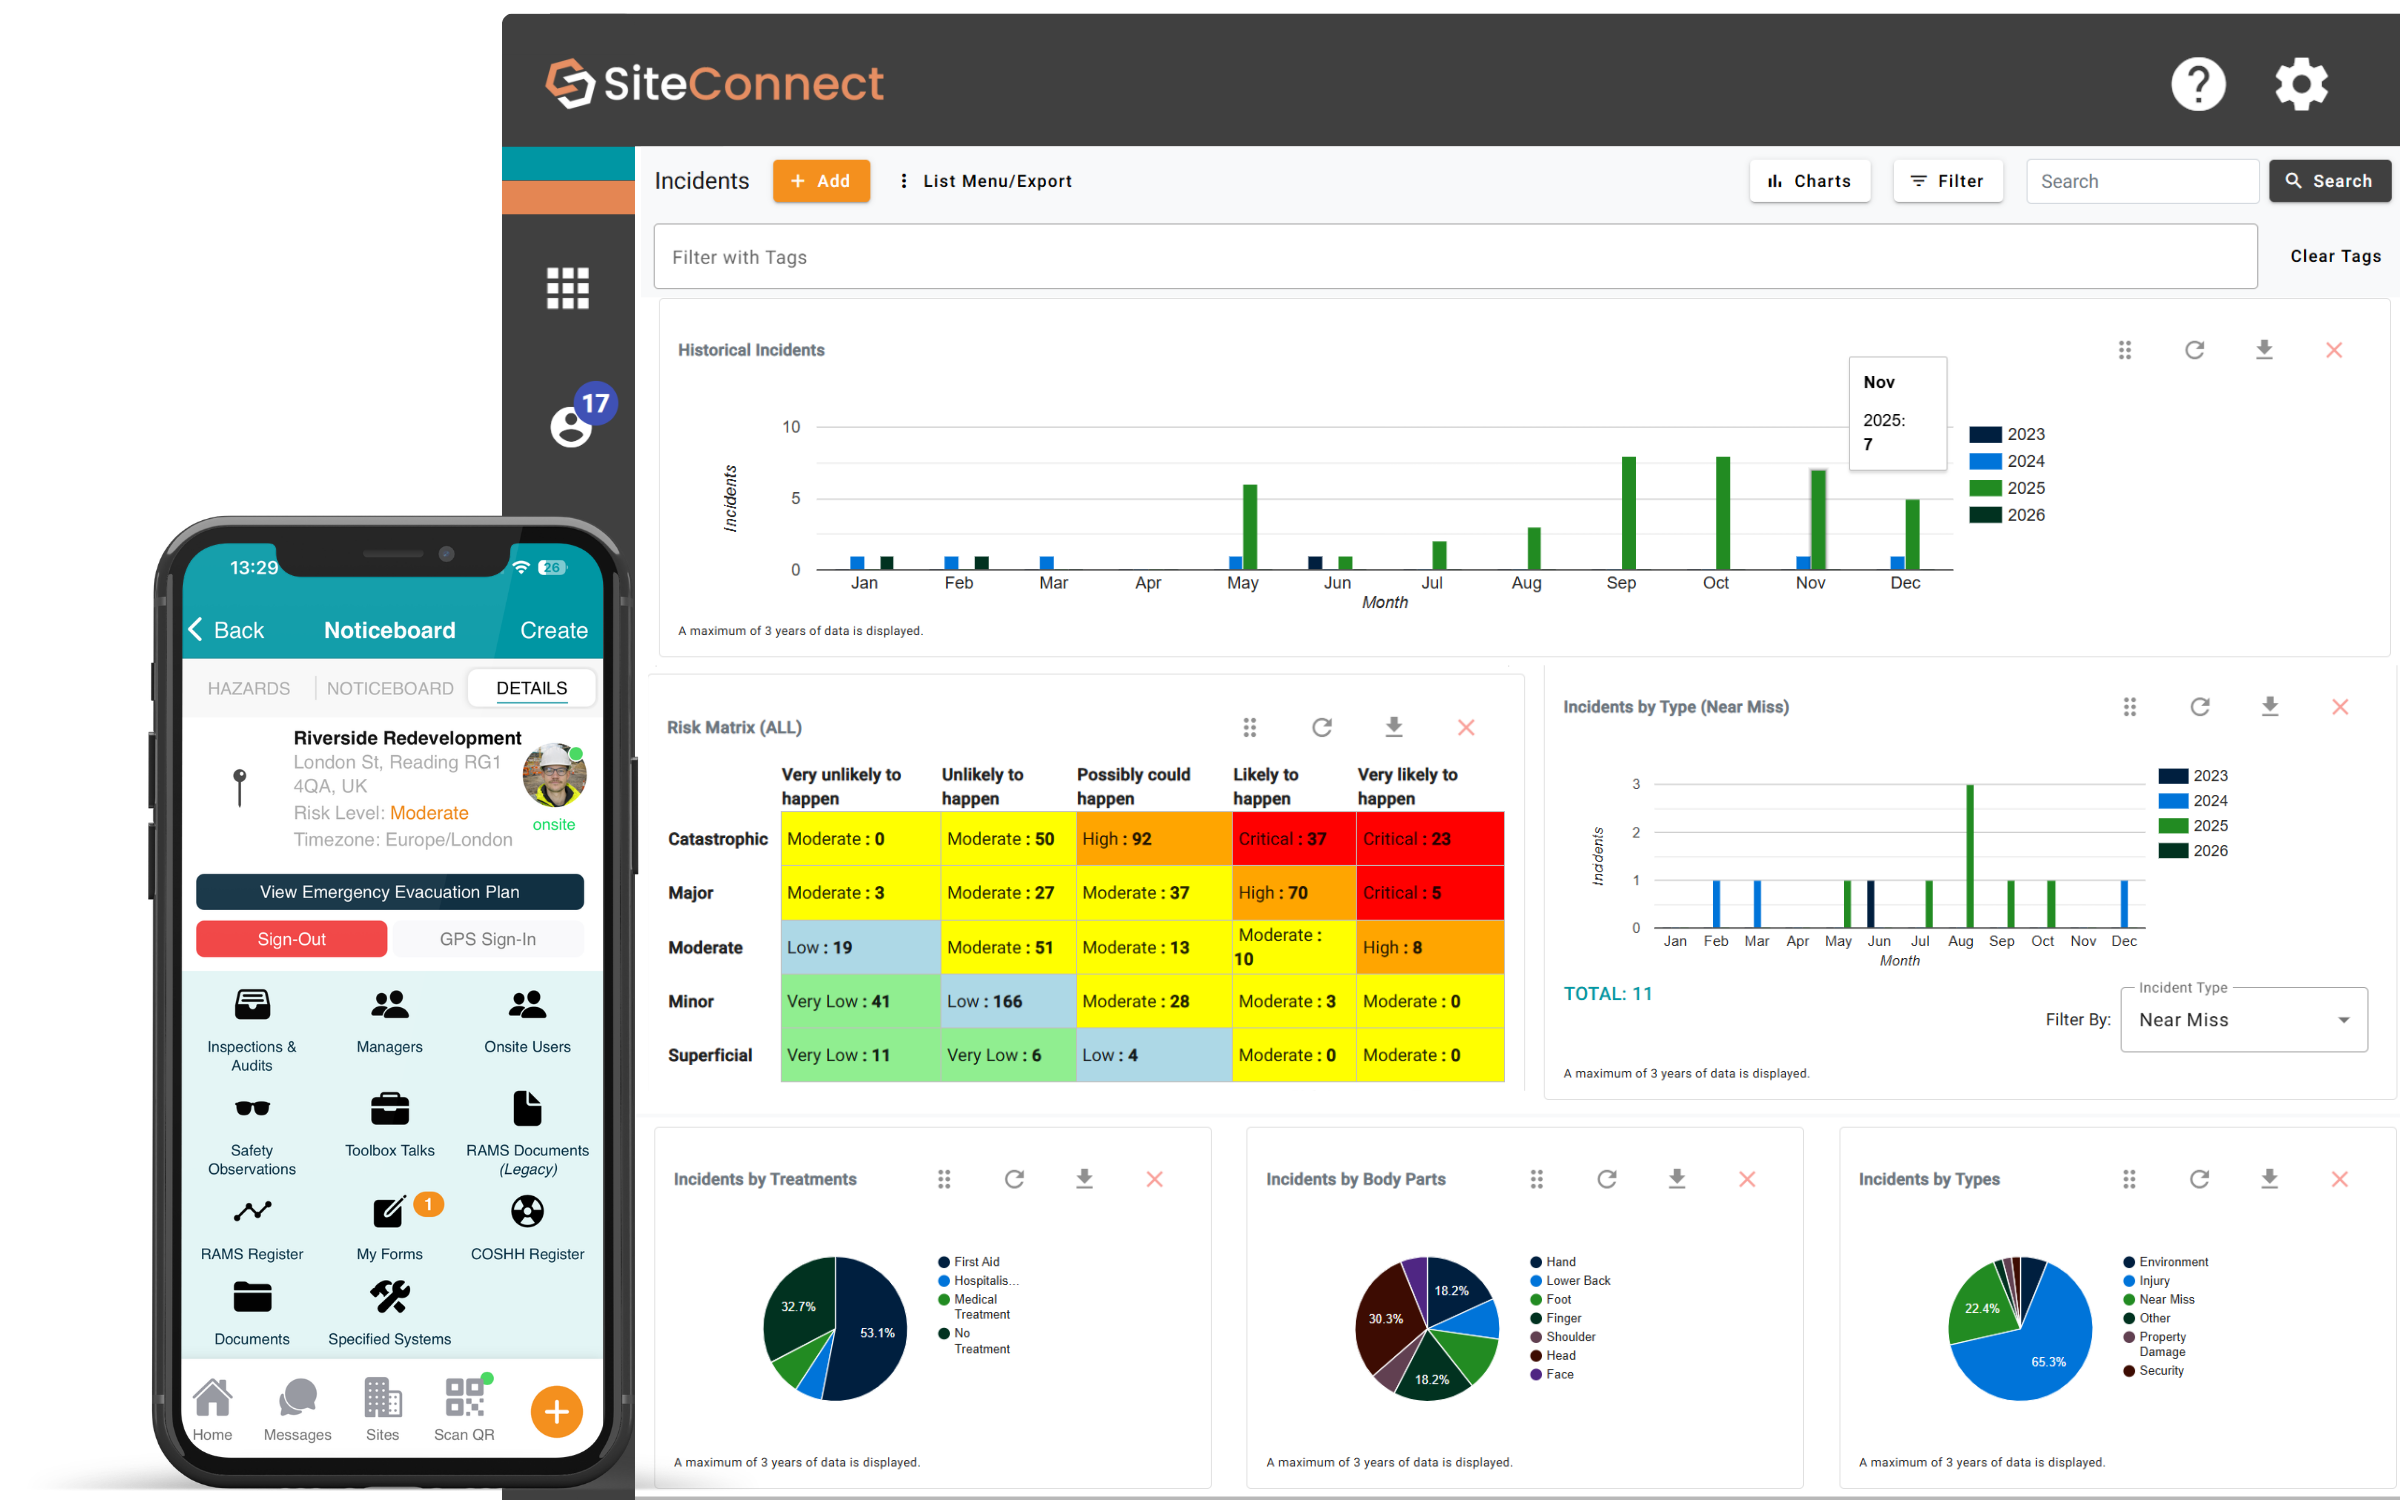Open the apps grid menu icon
The image size is (2400, 1500).
(568, 288)
